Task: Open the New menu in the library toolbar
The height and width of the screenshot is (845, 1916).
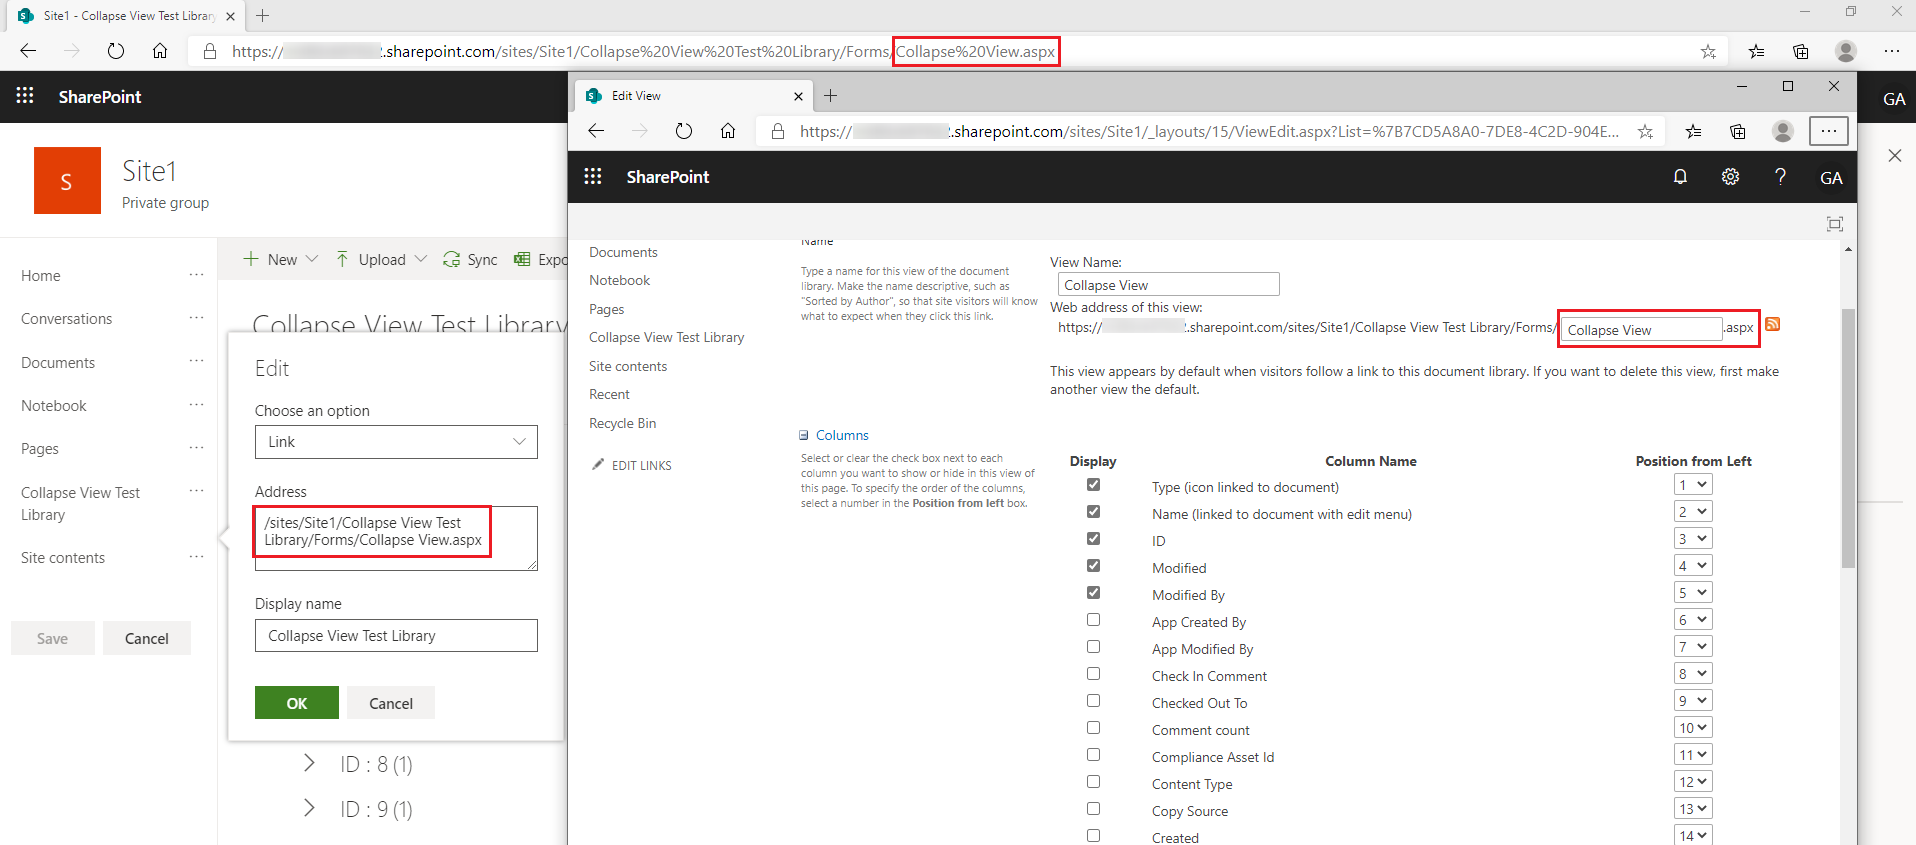Action: 281,259
